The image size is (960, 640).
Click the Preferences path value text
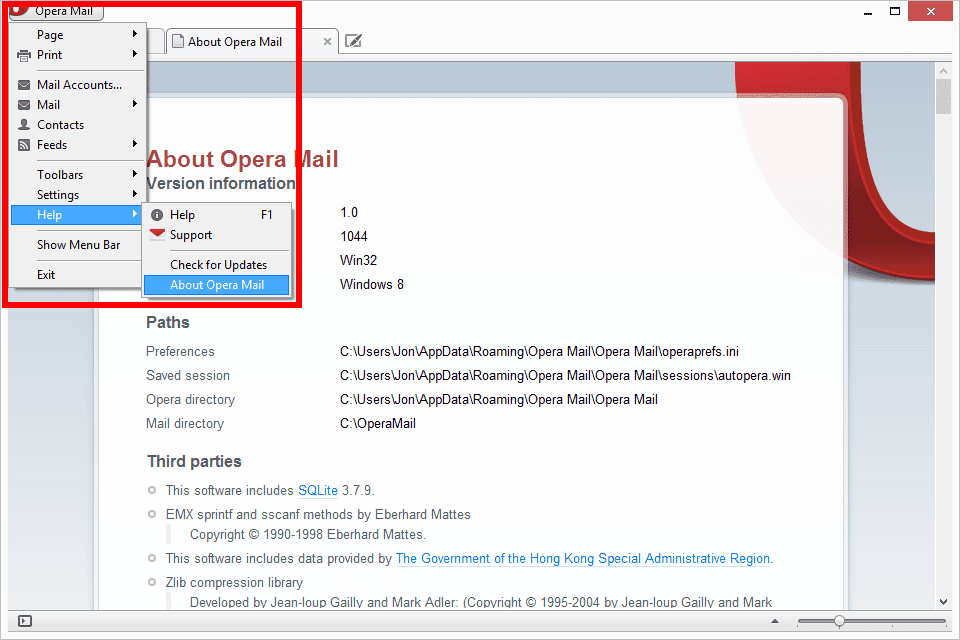pos(539,352)
